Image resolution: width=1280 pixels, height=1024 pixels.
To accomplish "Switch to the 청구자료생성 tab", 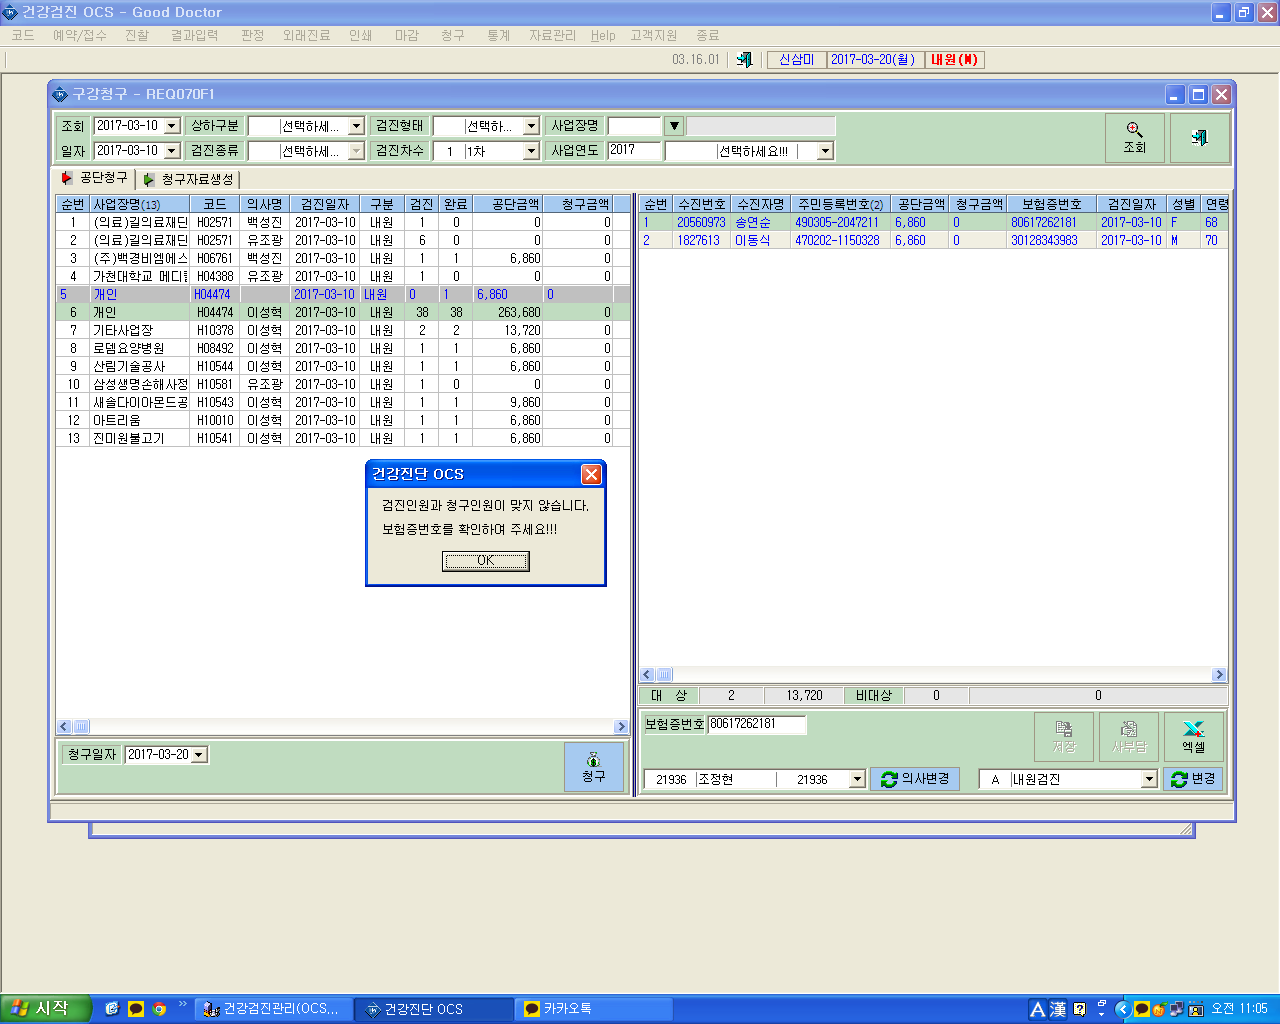I will point(189,179).
